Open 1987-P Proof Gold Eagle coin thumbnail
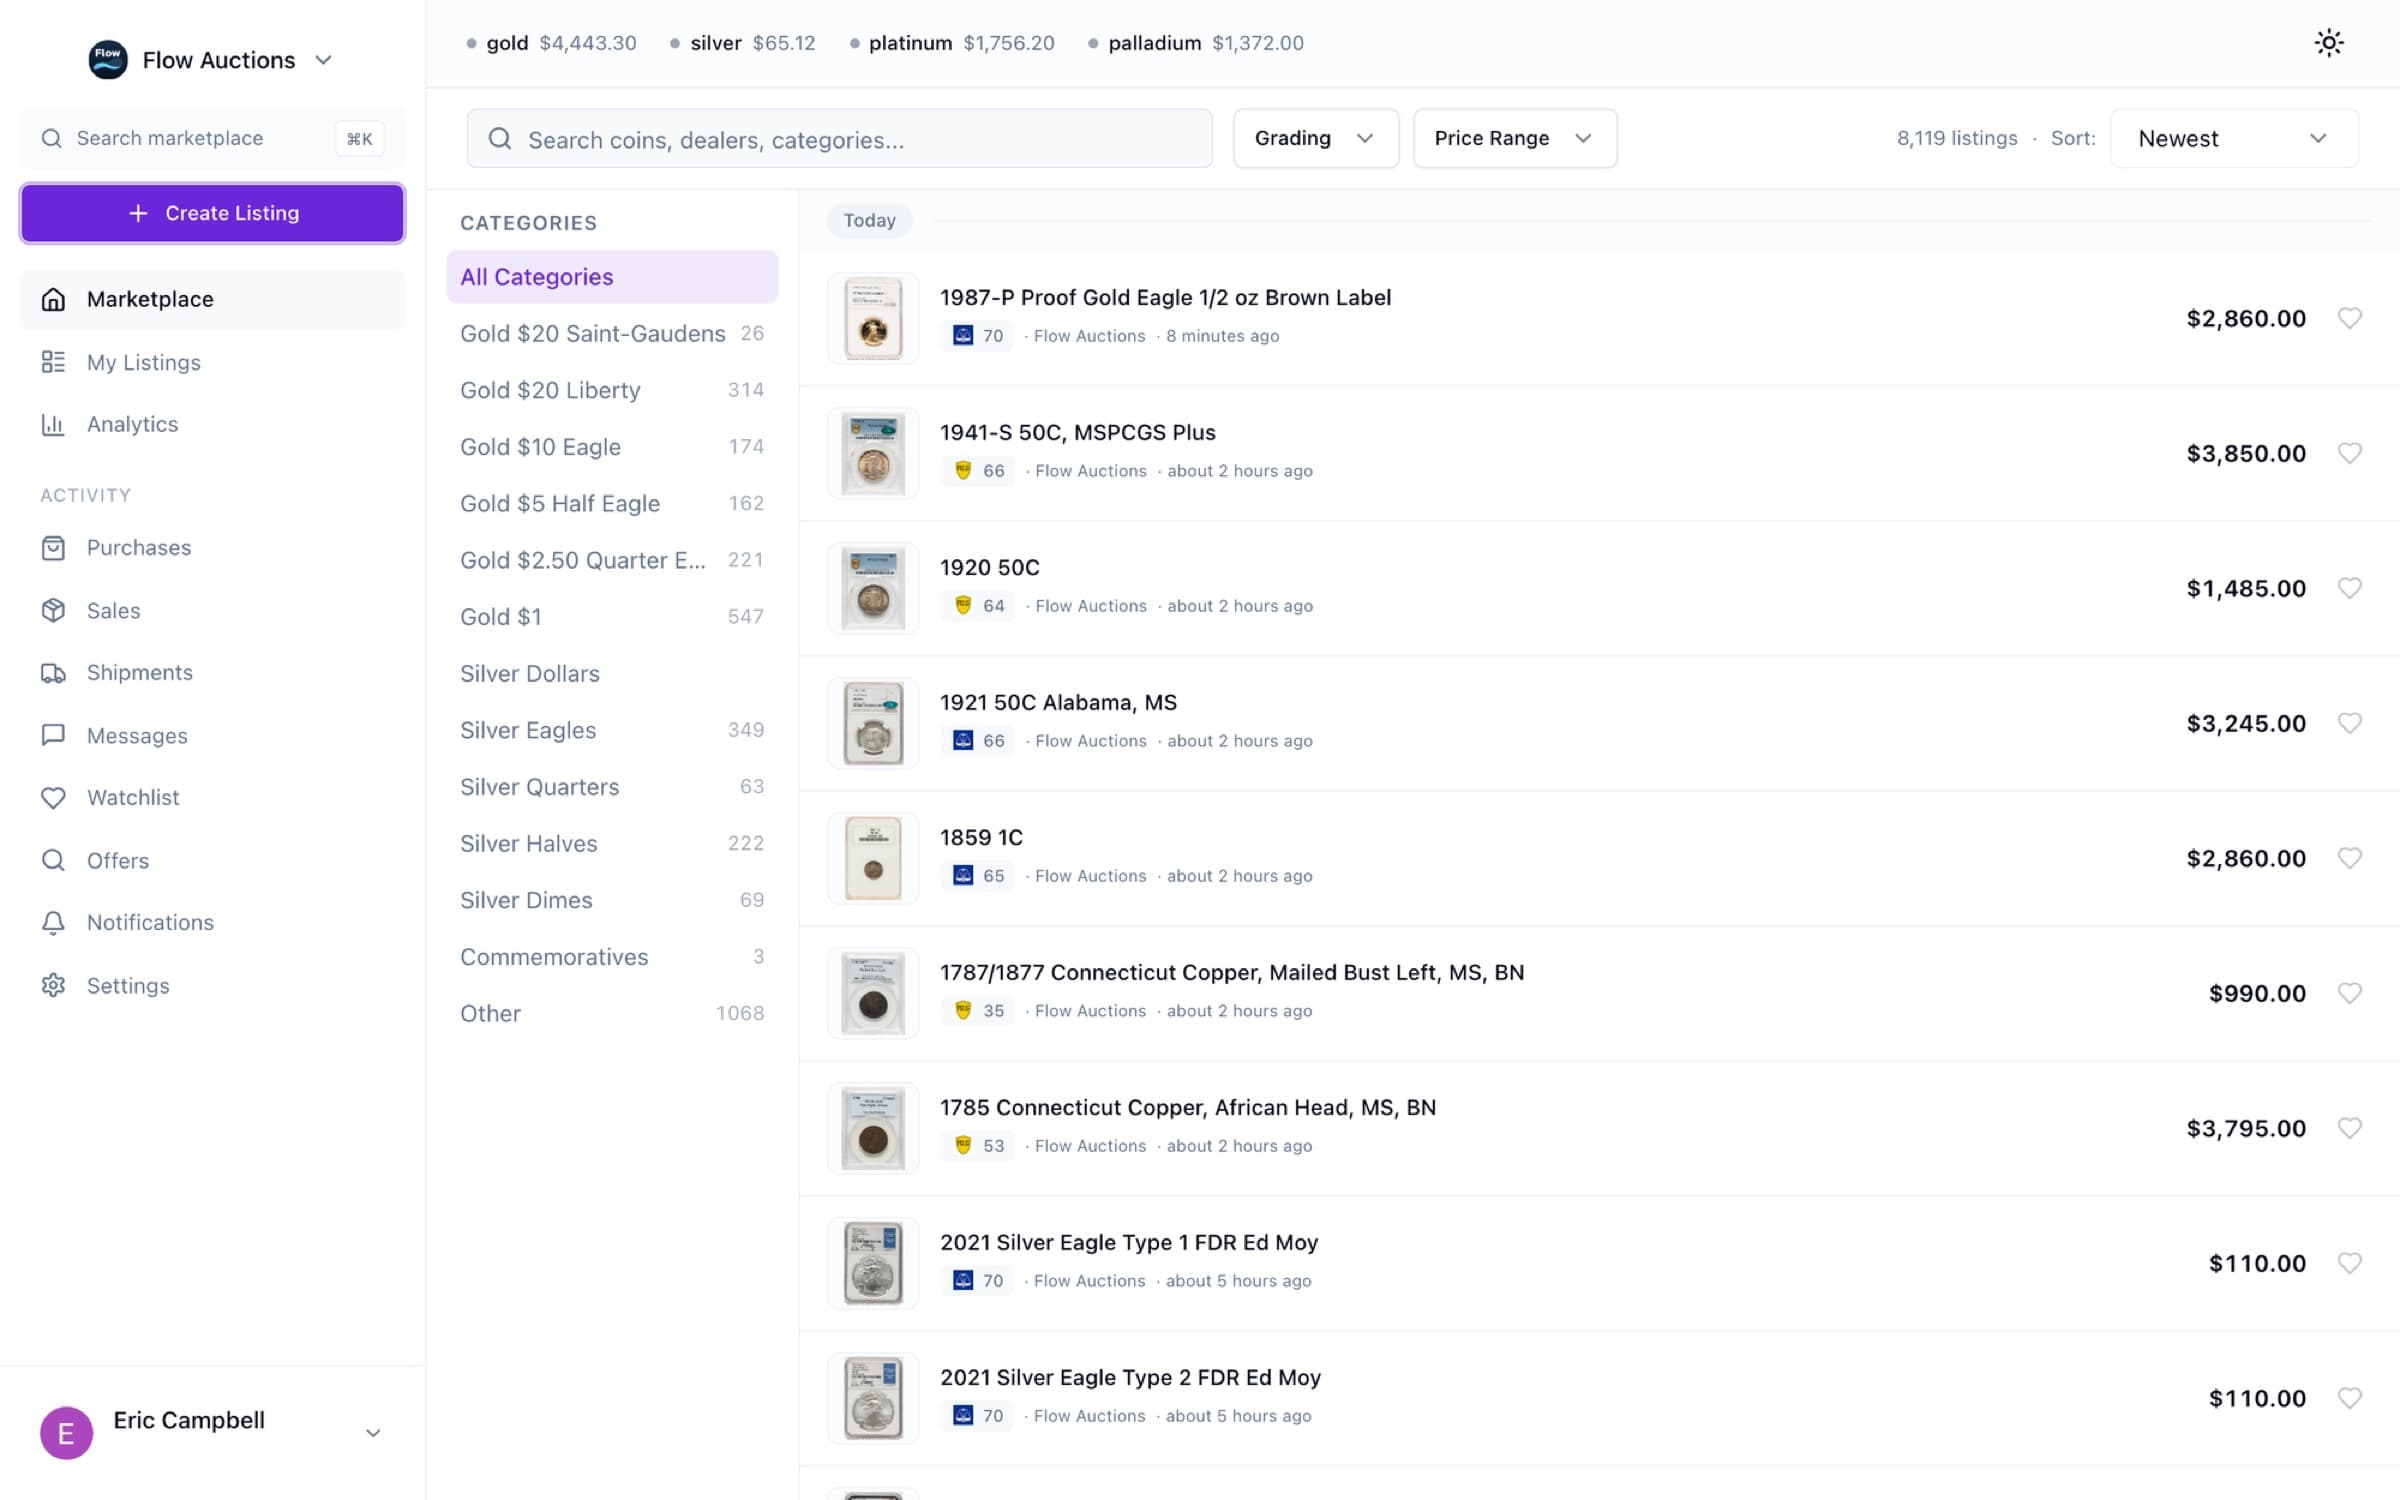Screen dimensions: 2400x1500 (873, 318)
